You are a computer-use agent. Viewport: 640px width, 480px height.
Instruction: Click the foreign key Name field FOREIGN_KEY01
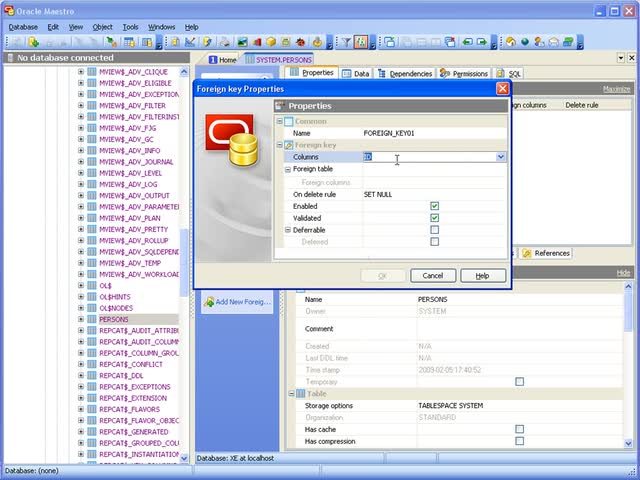(434, 133)
